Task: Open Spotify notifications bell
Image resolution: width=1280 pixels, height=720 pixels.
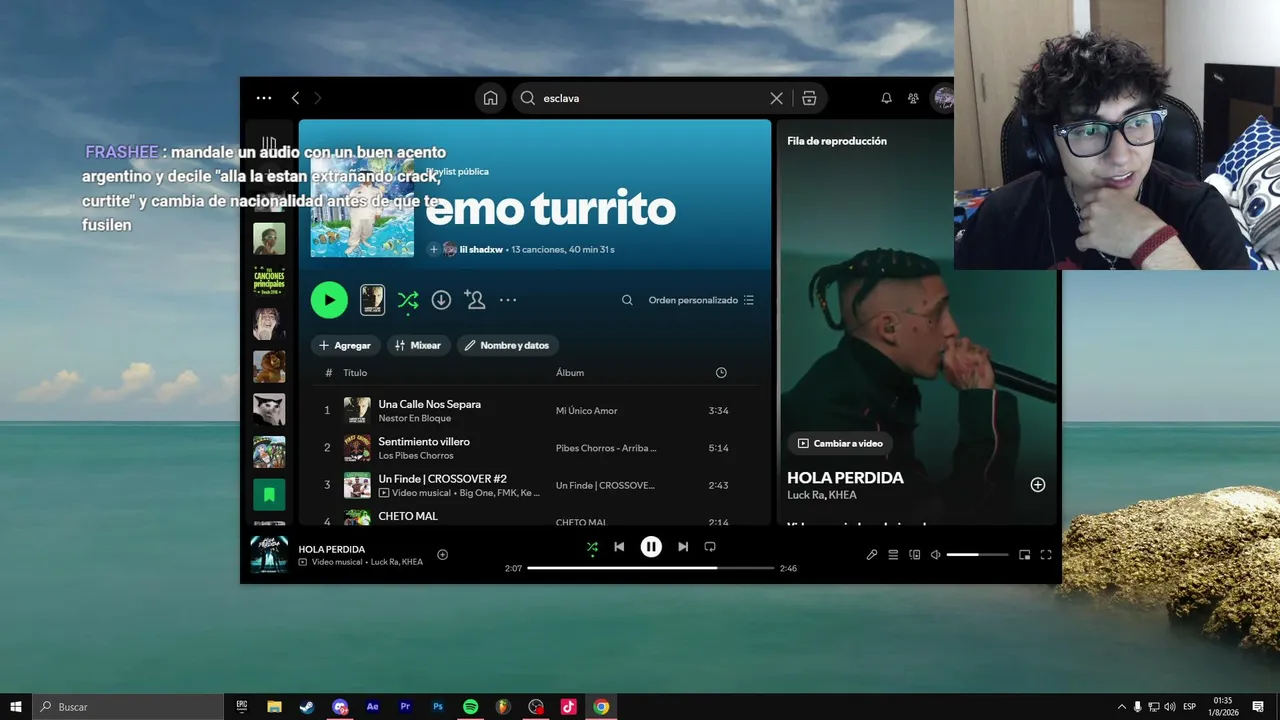Action: 886,98
